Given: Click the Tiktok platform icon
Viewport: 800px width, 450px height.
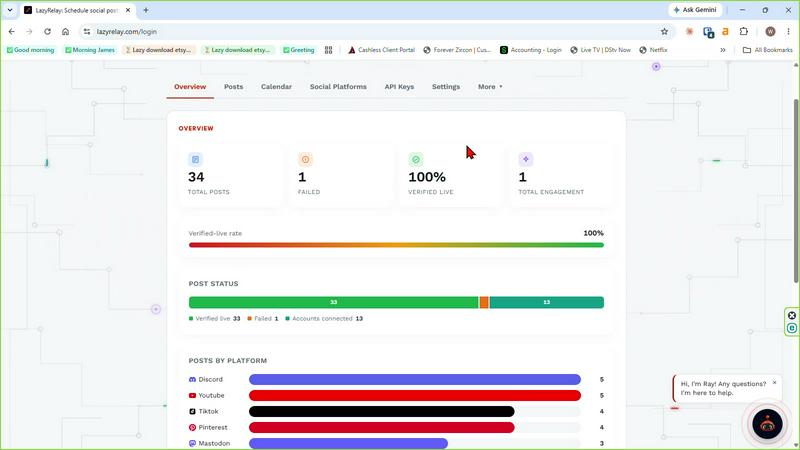Looking at the screenshot, I should [x=192, y=411].
